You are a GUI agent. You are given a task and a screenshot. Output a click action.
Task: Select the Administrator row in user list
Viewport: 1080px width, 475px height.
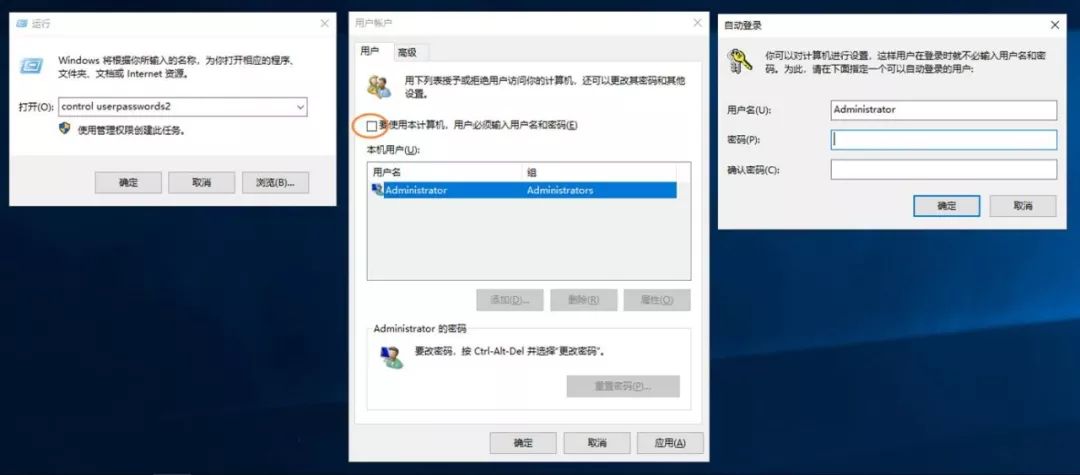(x=522, y=190)
